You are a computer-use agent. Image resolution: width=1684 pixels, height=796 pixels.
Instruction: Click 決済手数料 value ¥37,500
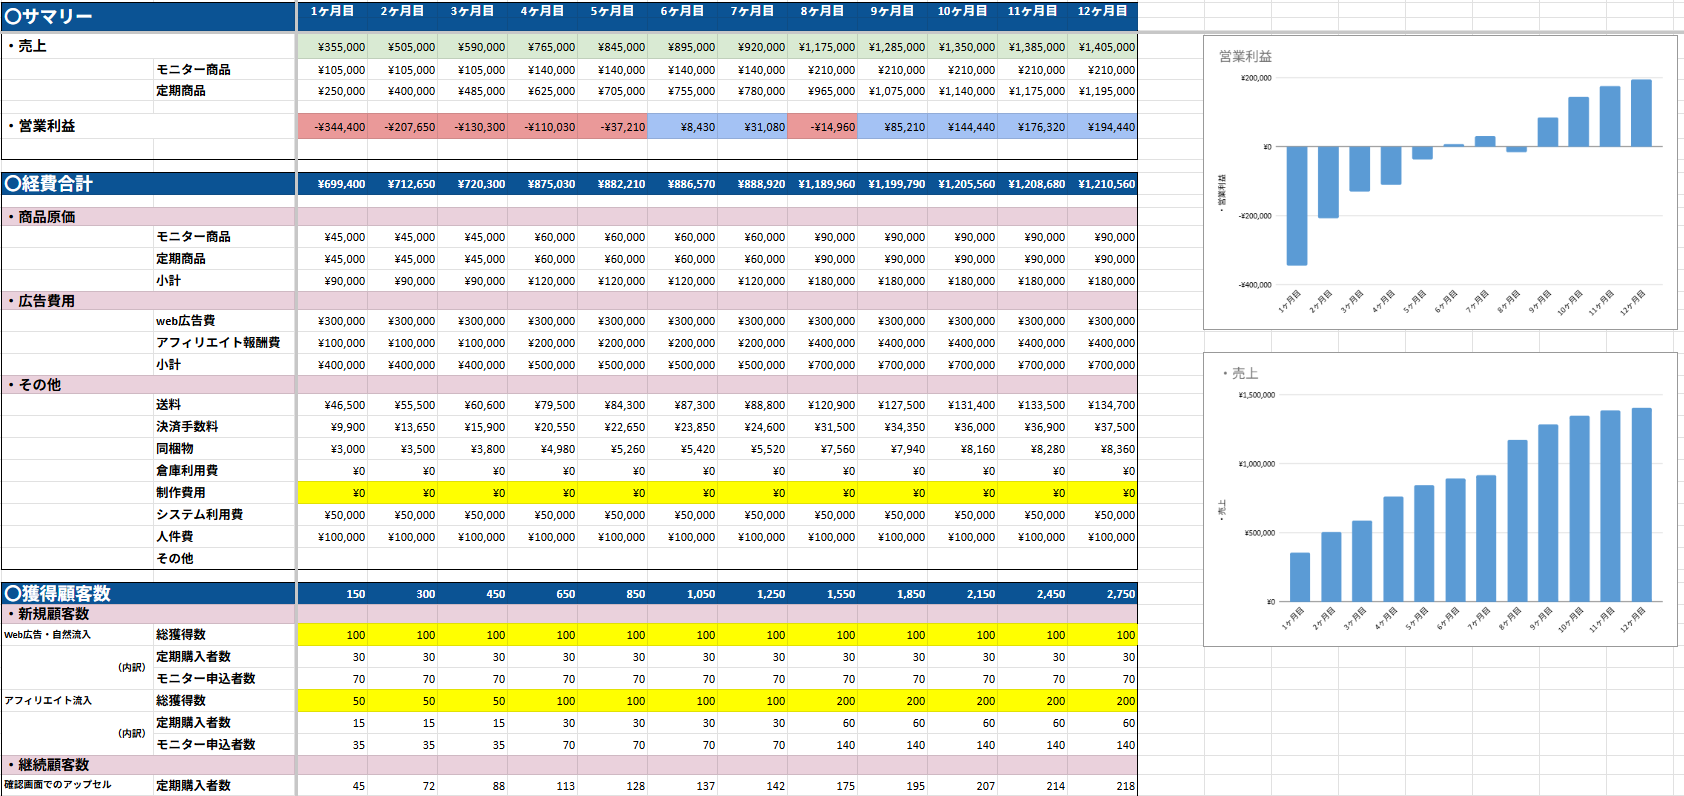(1102, 427)
